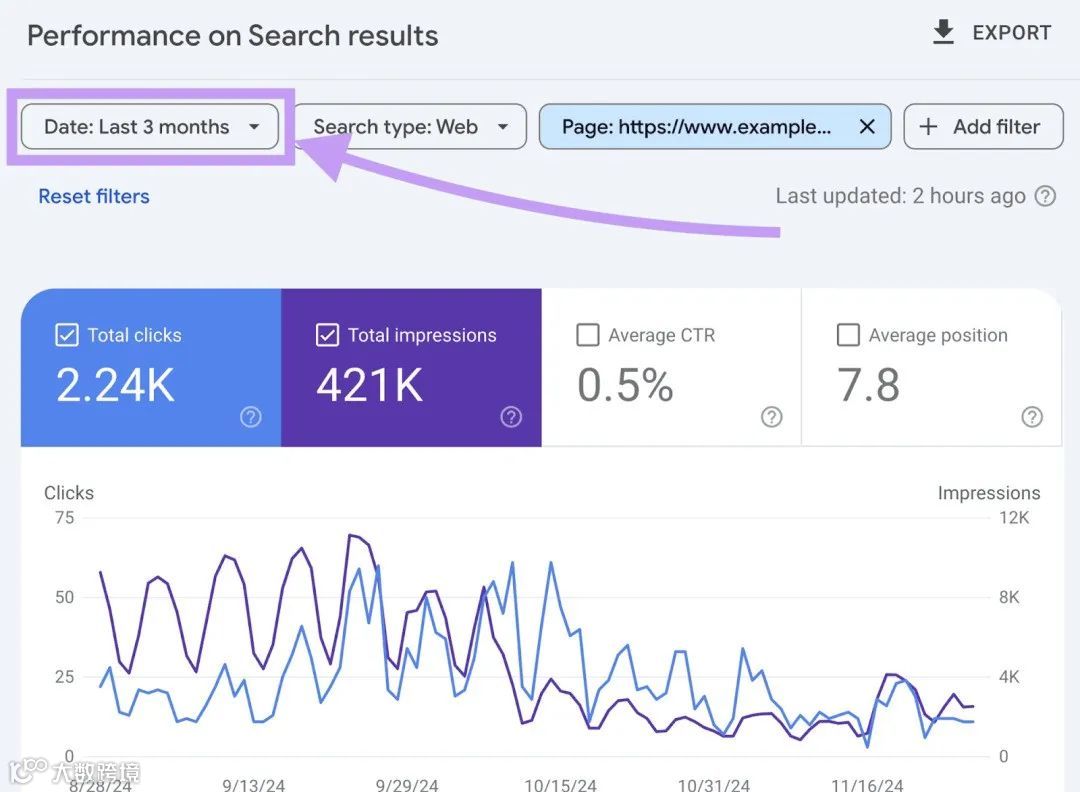Viewport: 1080px width, 792px height.
Task: Click help icon on Average CTR card
Action: (772, 417)
